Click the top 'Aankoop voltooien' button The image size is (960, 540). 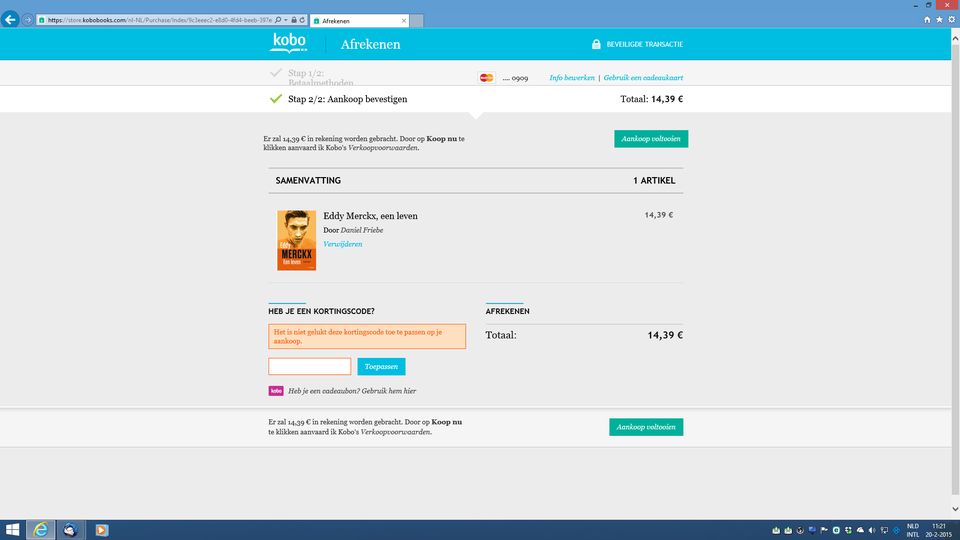point(651,139)
